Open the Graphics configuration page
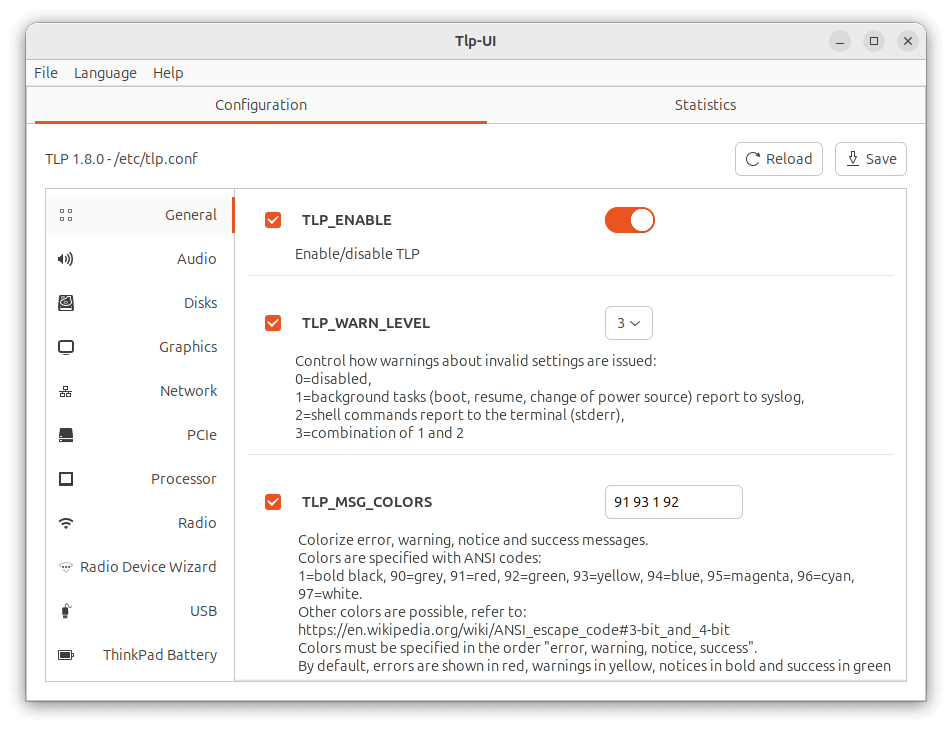The image size is (952, 730). 188,346
